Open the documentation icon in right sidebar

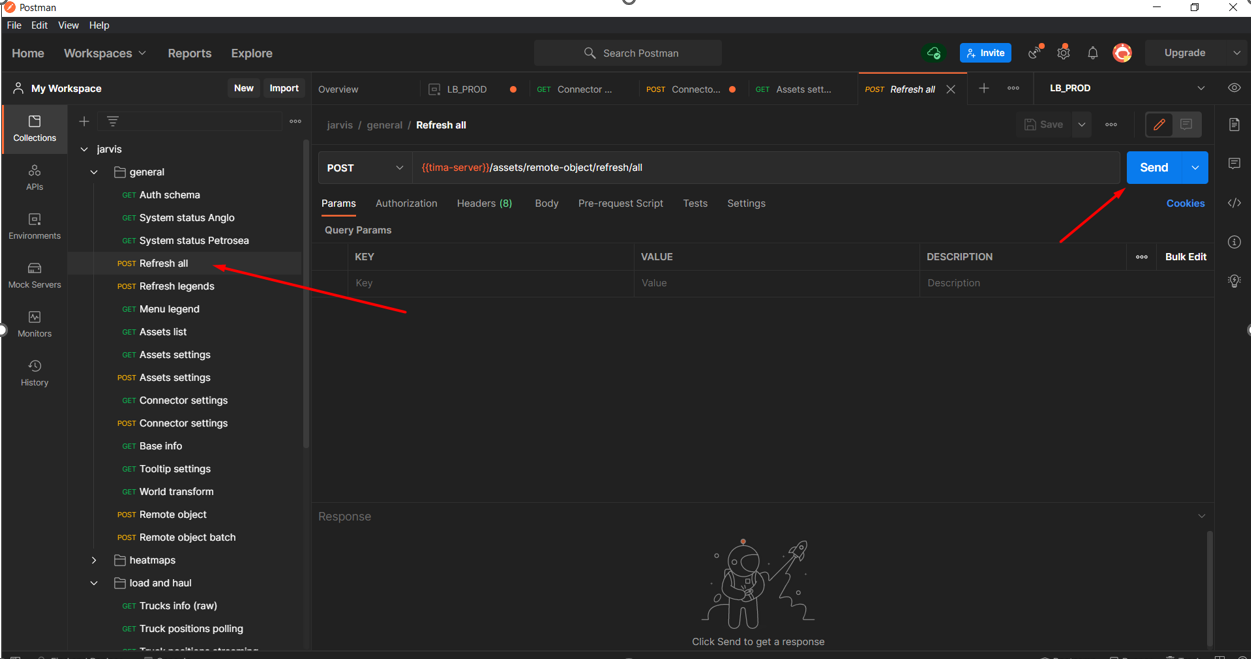1234,125
